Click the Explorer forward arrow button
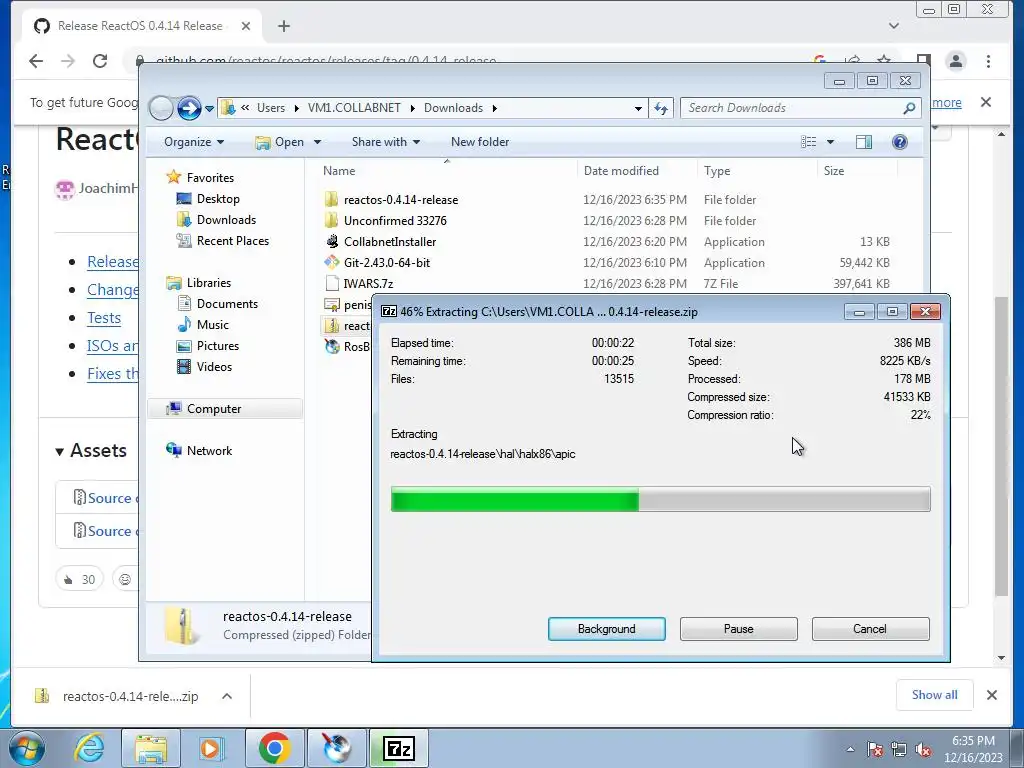This screenshot has width=1024, height=768. point(189,108)
